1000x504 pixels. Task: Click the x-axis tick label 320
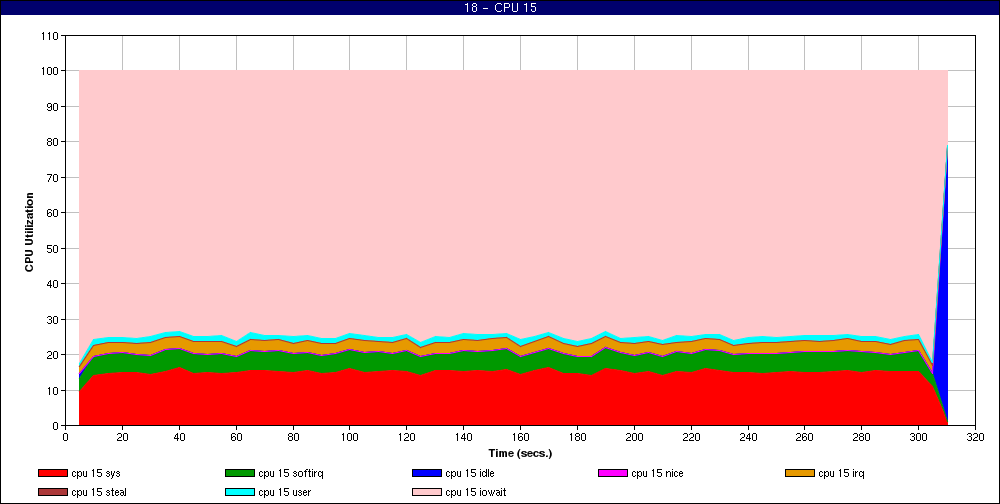[975, 437]
